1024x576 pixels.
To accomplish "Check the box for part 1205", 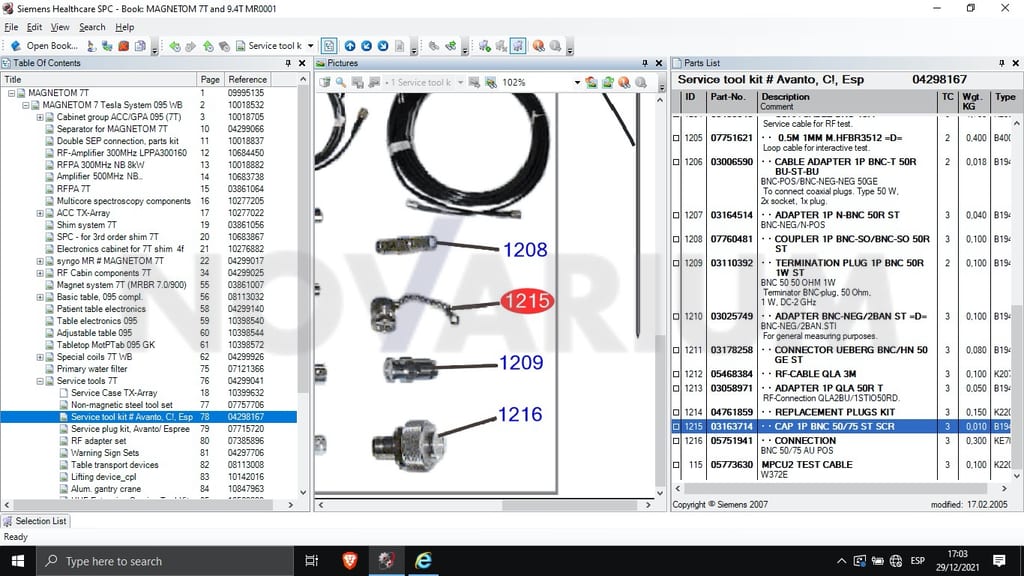I will [x=676, y=138].
